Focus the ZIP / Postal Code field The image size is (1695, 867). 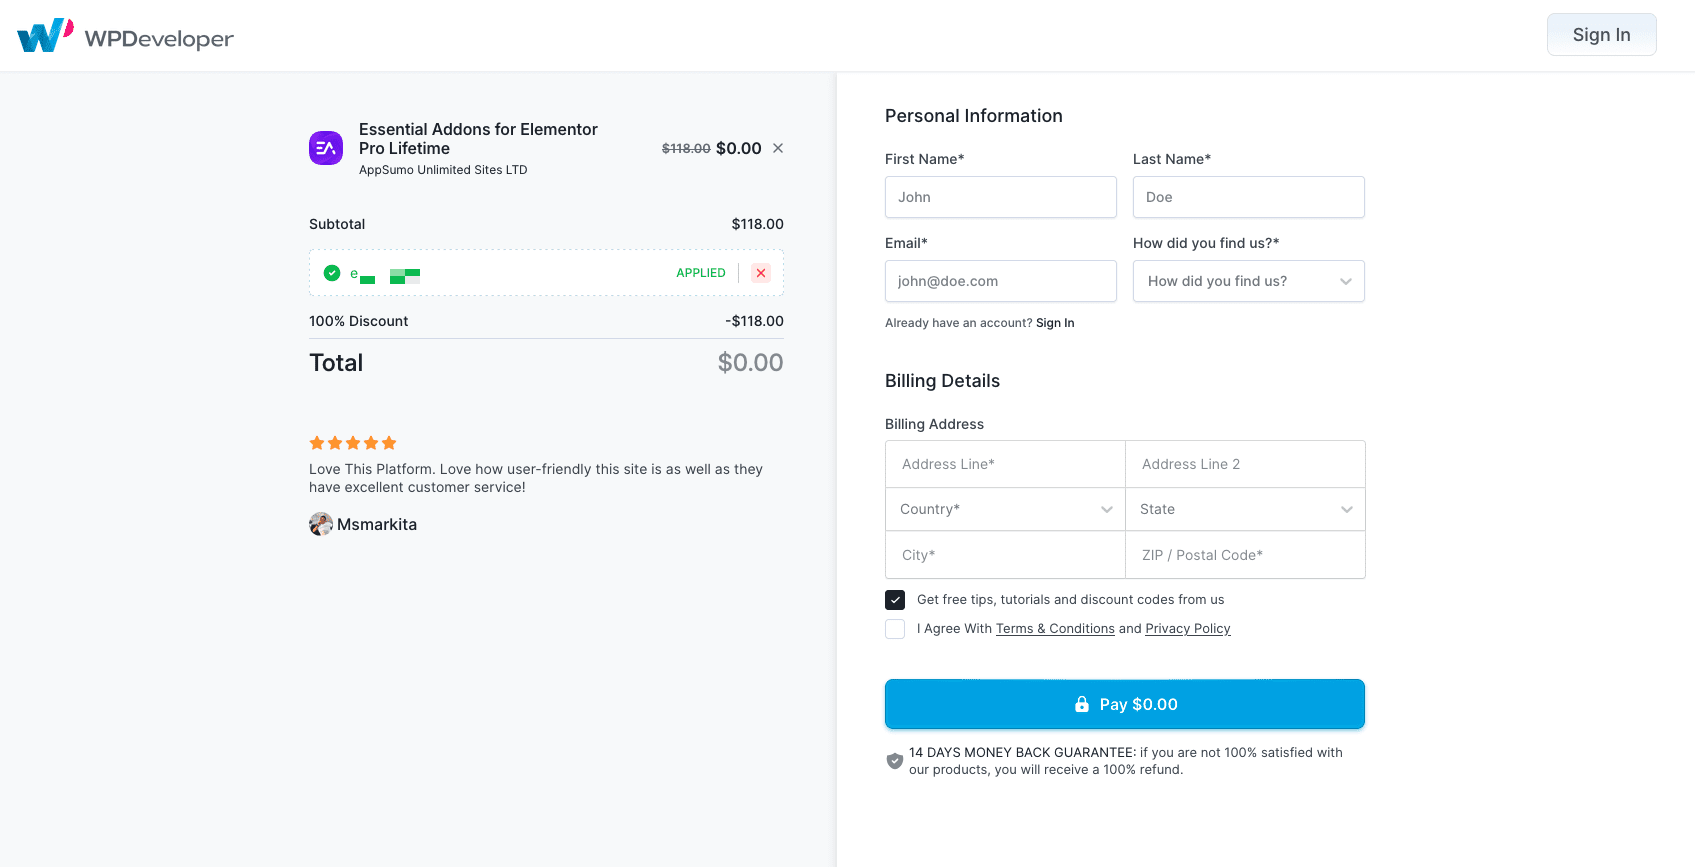click(1245, 555)
